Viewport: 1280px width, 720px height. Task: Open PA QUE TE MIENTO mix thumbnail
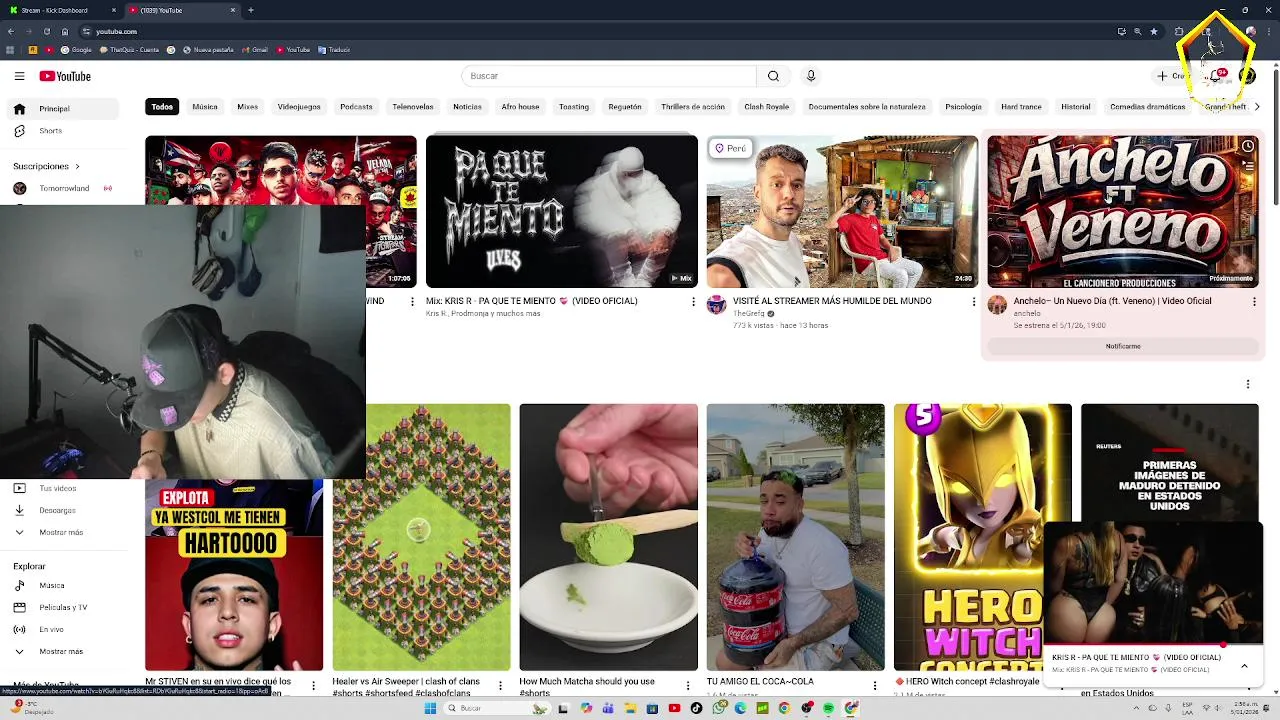pyautogui.click(x=562, y=211)
